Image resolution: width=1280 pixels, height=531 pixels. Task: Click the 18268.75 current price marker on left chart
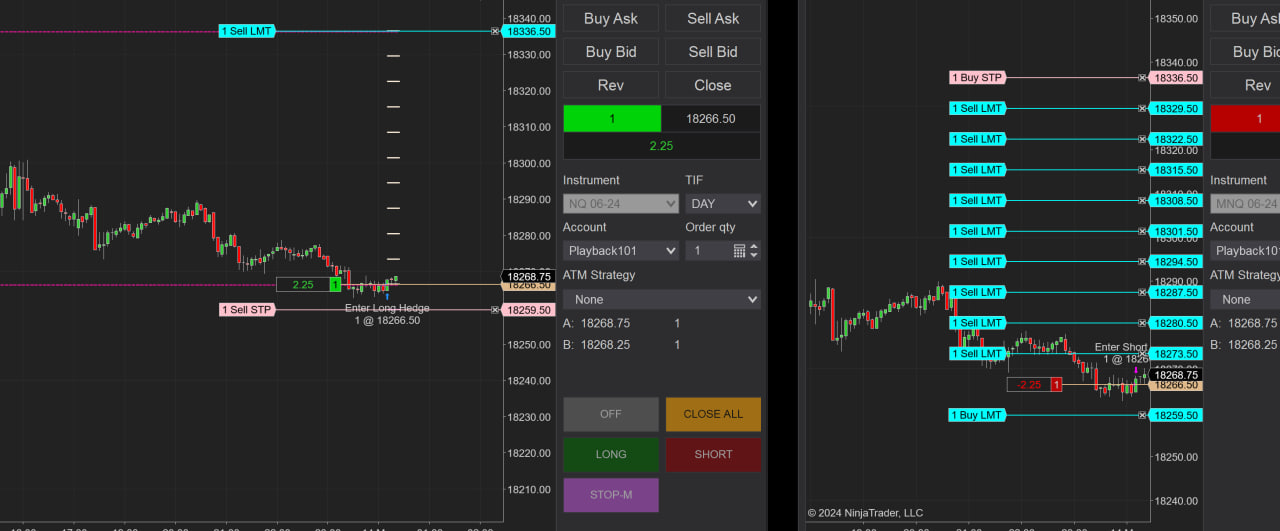(528, 277)
